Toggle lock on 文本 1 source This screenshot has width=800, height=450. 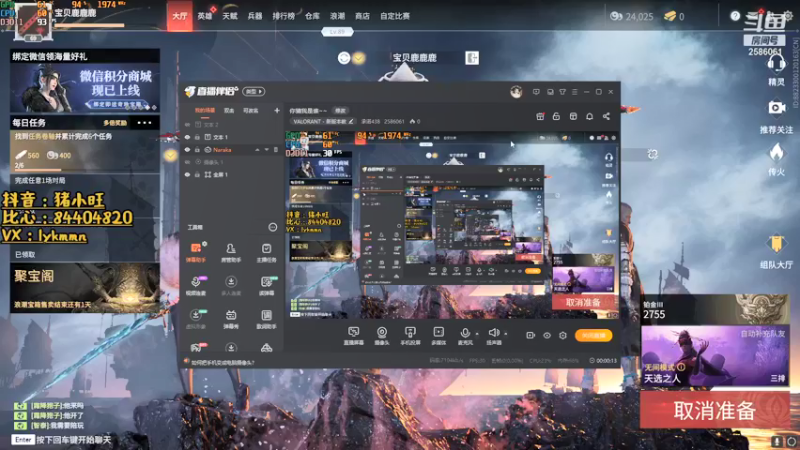point(197,137)
